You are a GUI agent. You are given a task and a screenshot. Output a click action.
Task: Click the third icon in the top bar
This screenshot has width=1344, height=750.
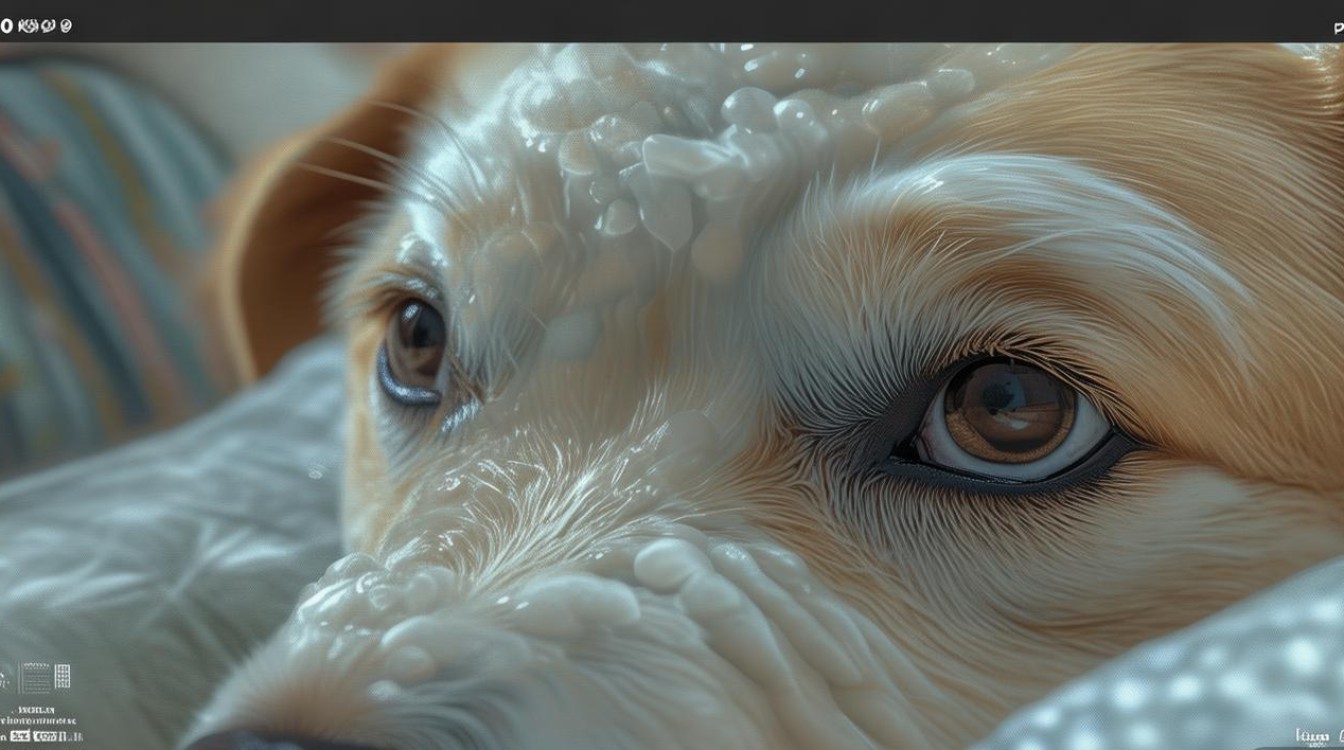click(46, 26)
